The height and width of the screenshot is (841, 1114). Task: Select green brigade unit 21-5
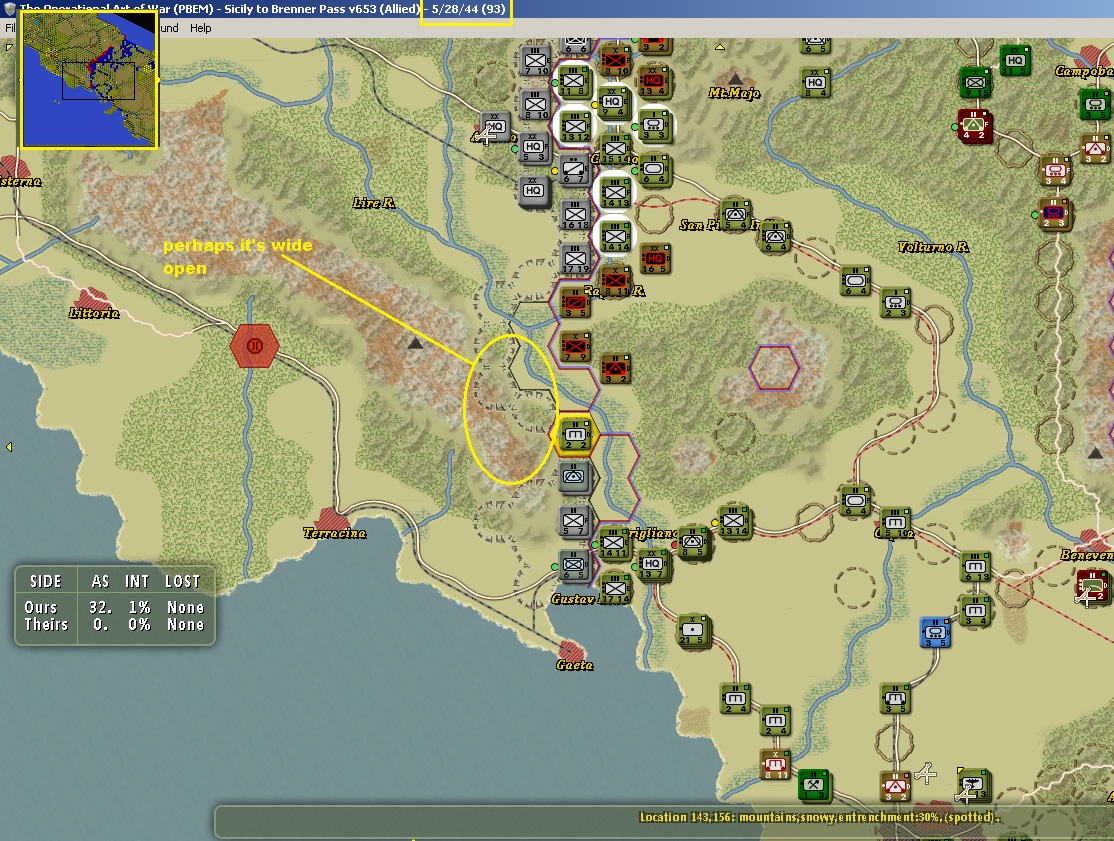[693, 631]
